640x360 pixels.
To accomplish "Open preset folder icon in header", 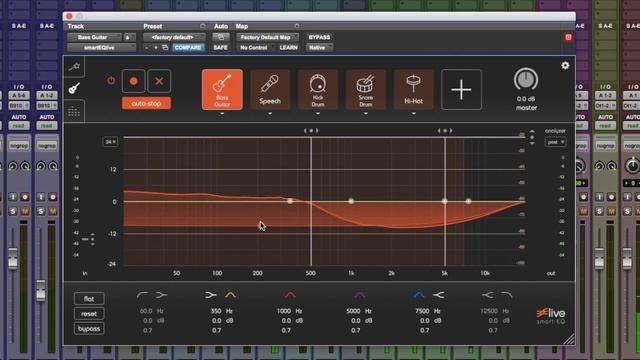I will tap(165, 48).
